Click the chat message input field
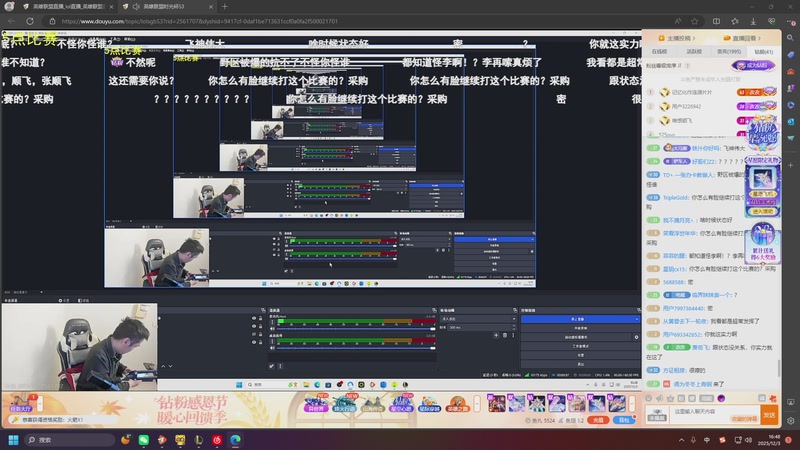Viewport: 800px width, 450px height. tap(713, 414)
